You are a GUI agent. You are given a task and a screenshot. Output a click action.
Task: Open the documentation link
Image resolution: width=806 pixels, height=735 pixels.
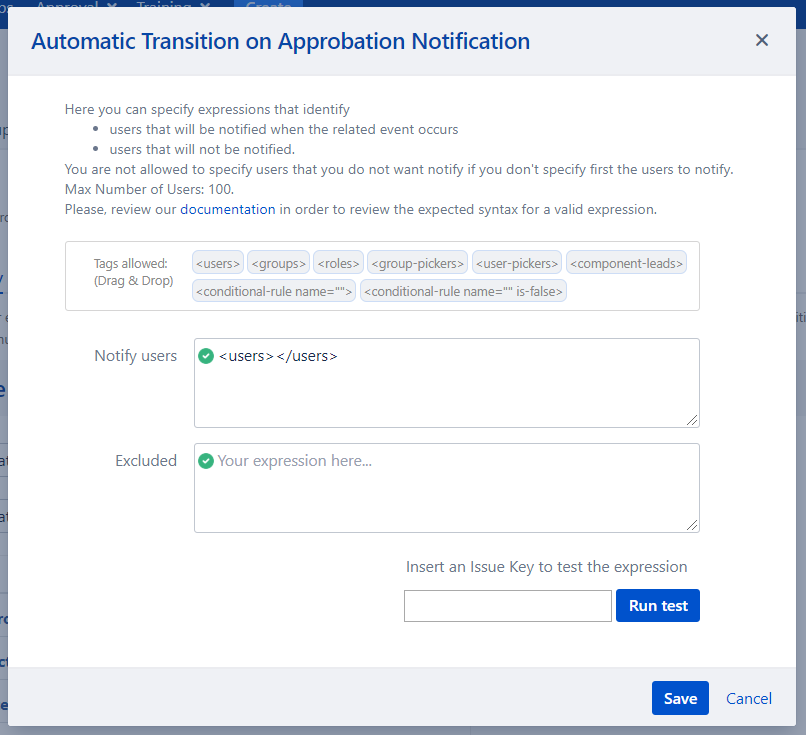pyautogui.click(x=227, y=210)
